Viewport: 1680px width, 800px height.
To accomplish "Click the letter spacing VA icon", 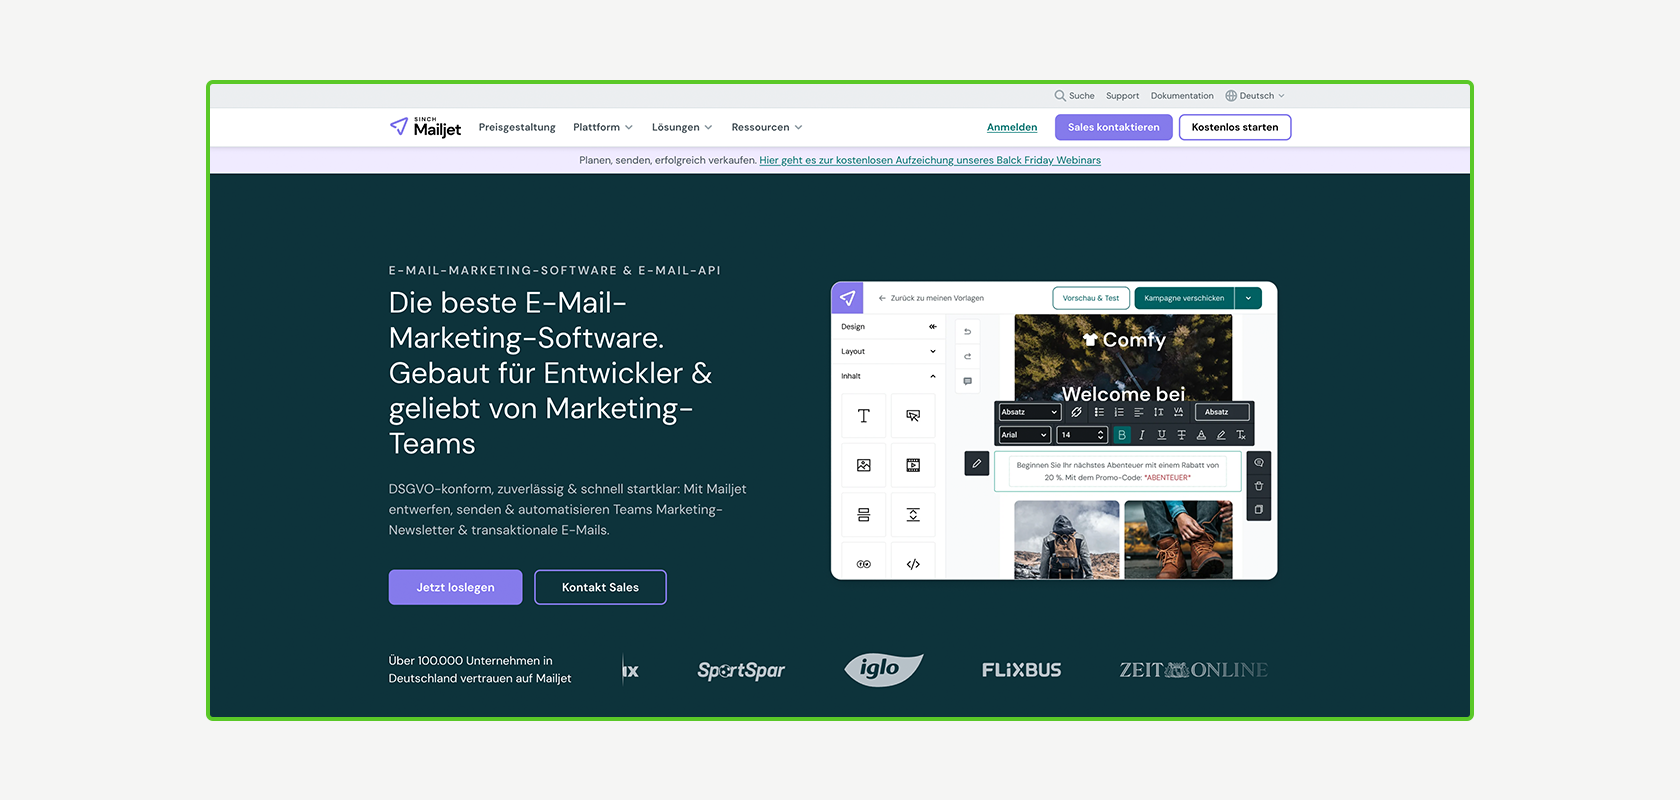I will click(1178, 412).
